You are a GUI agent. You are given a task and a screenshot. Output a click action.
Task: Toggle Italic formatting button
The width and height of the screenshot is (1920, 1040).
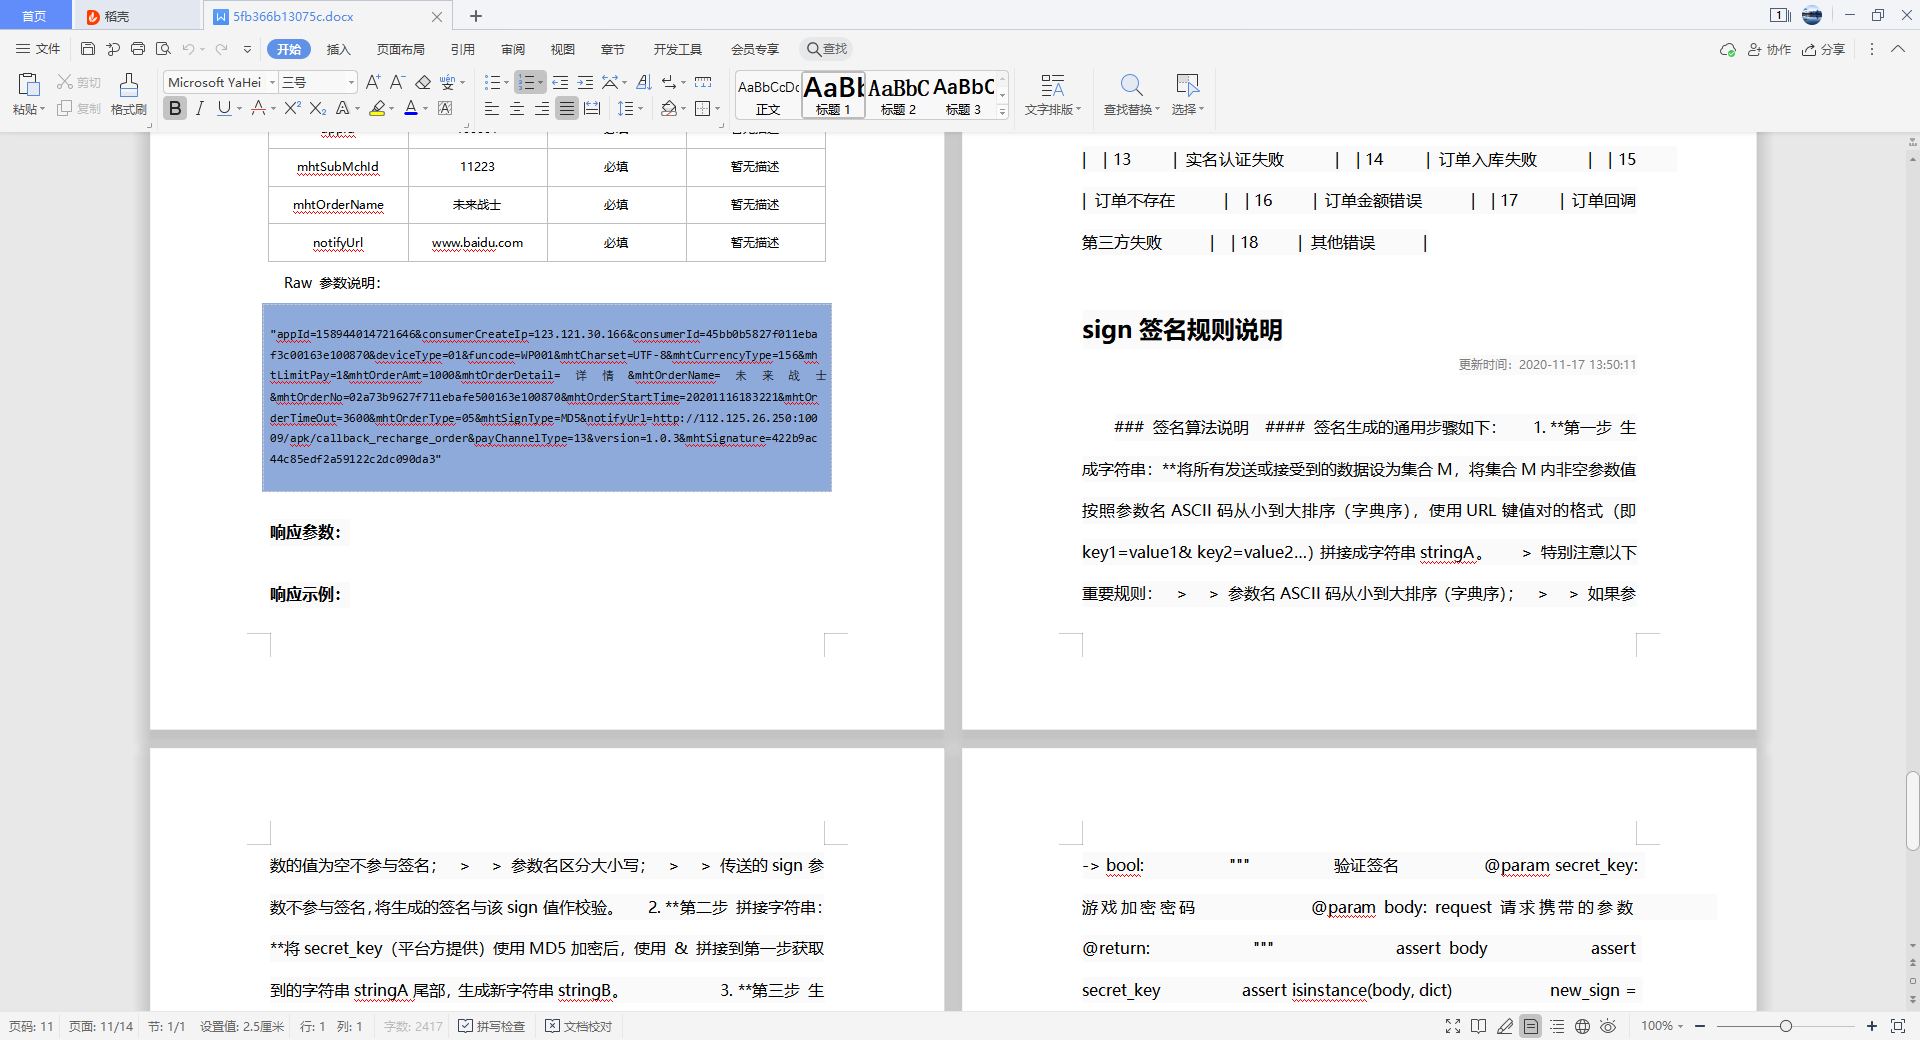200,108
